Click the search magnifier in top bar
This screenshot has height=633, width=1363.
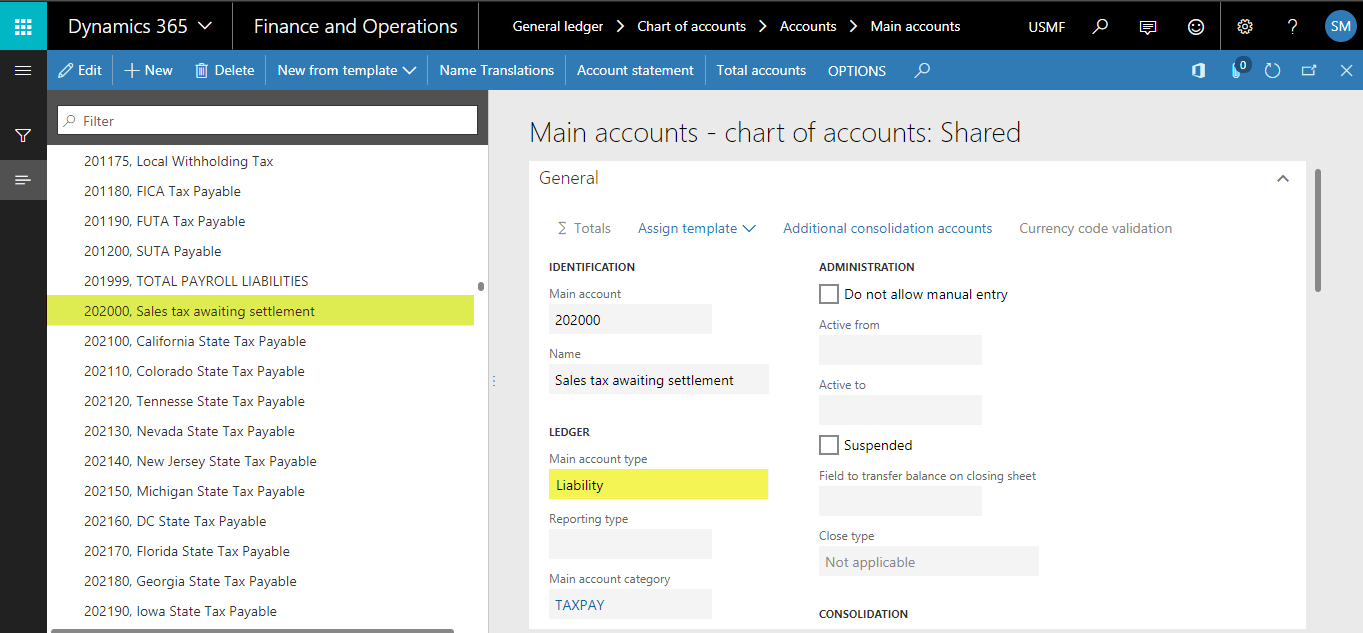(x=1100, y=27)
